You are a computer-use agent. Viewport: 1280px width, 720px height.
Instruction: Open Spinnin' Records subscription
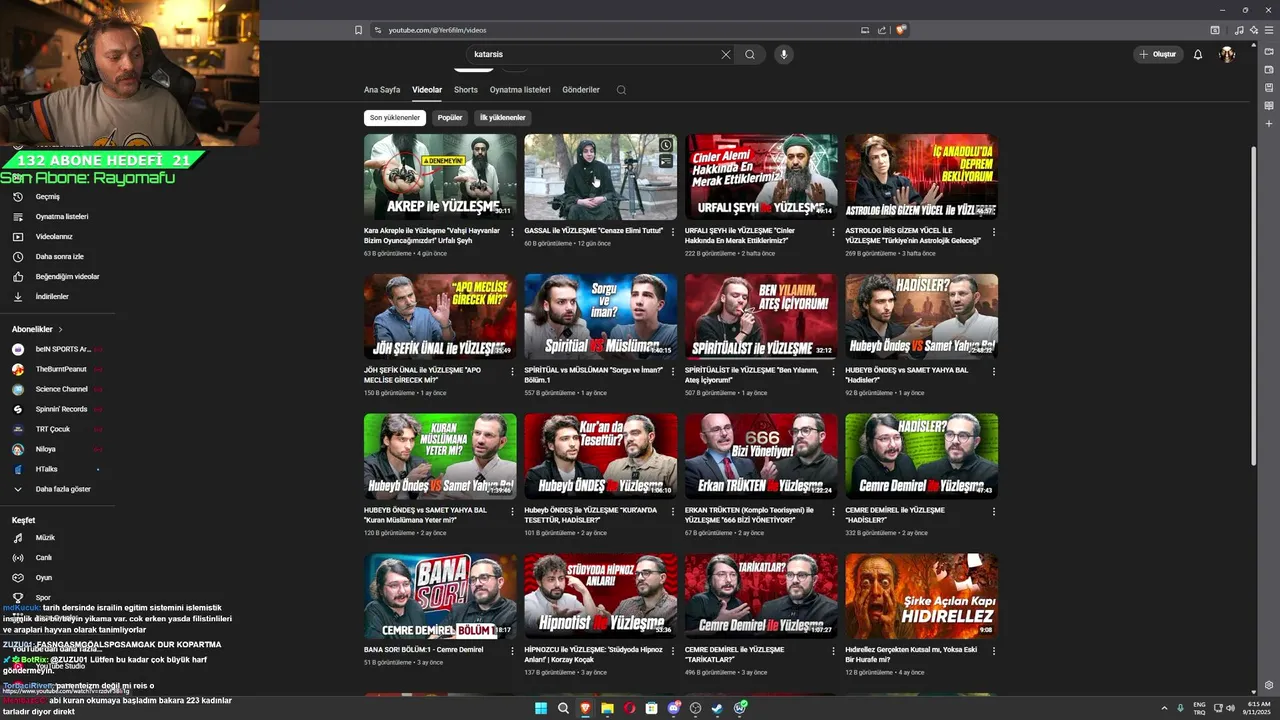tap(60, 409)
